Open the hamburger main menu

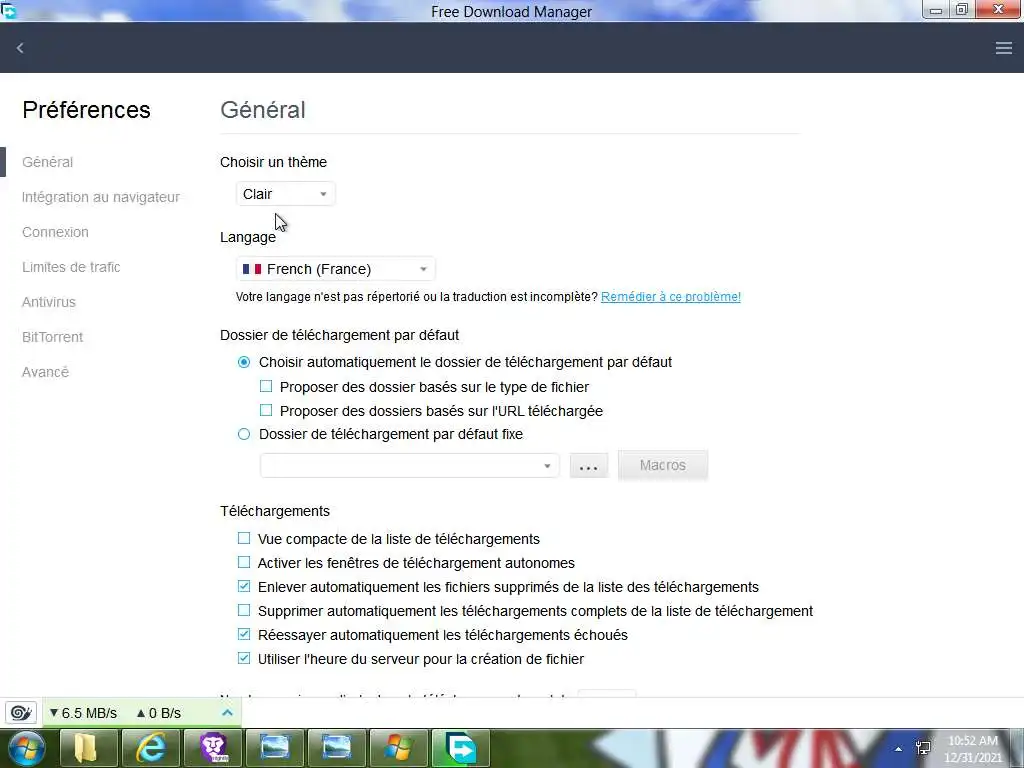pos(1004,48)
